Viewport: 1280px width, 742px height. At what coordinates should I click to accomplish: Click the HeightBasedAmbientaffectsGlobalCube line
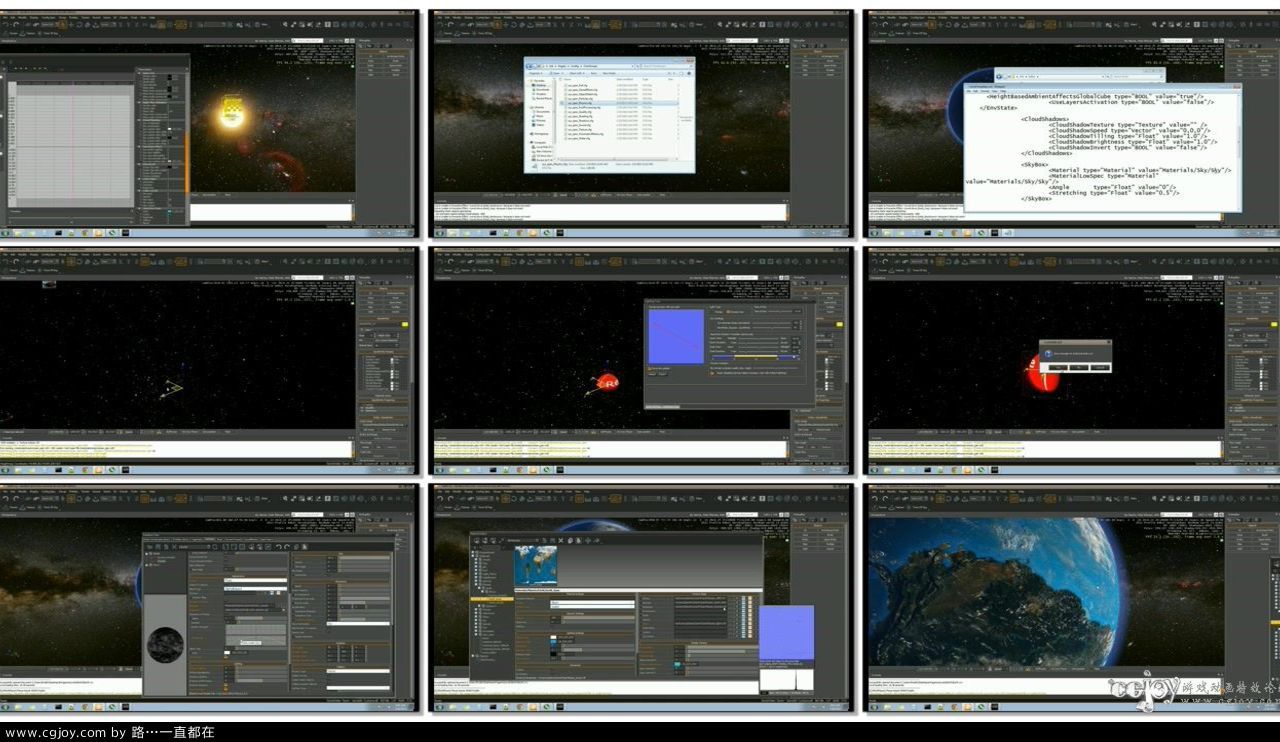(1093, 96)
